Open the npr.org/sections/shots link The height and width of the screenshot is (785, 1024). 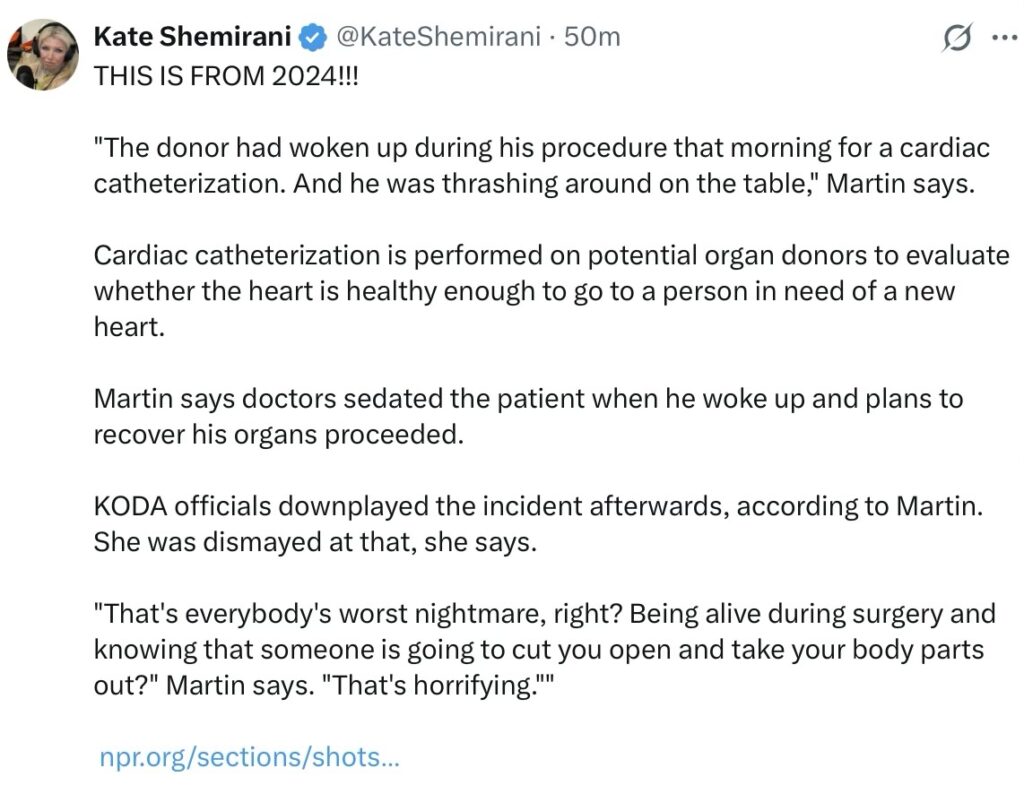[249, 757]
